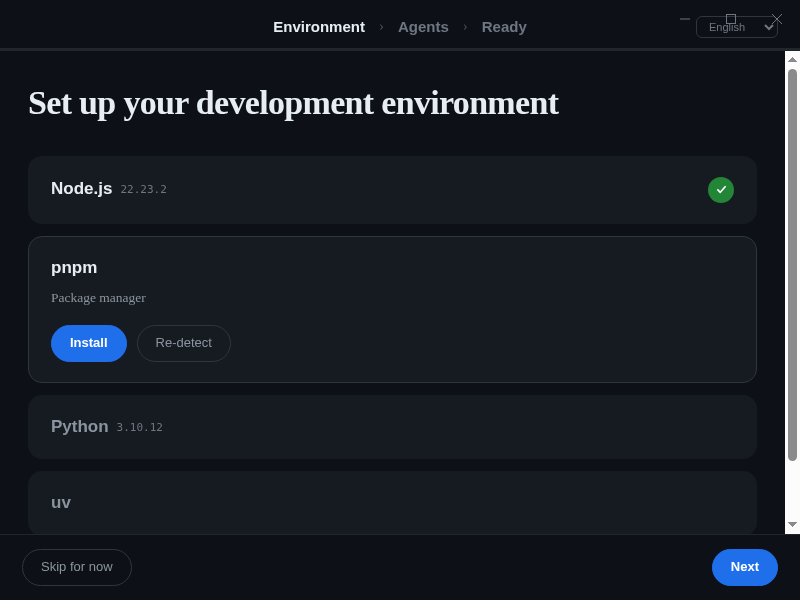Proceed with the Next button
800x600 pixels.
click(744, 567)
